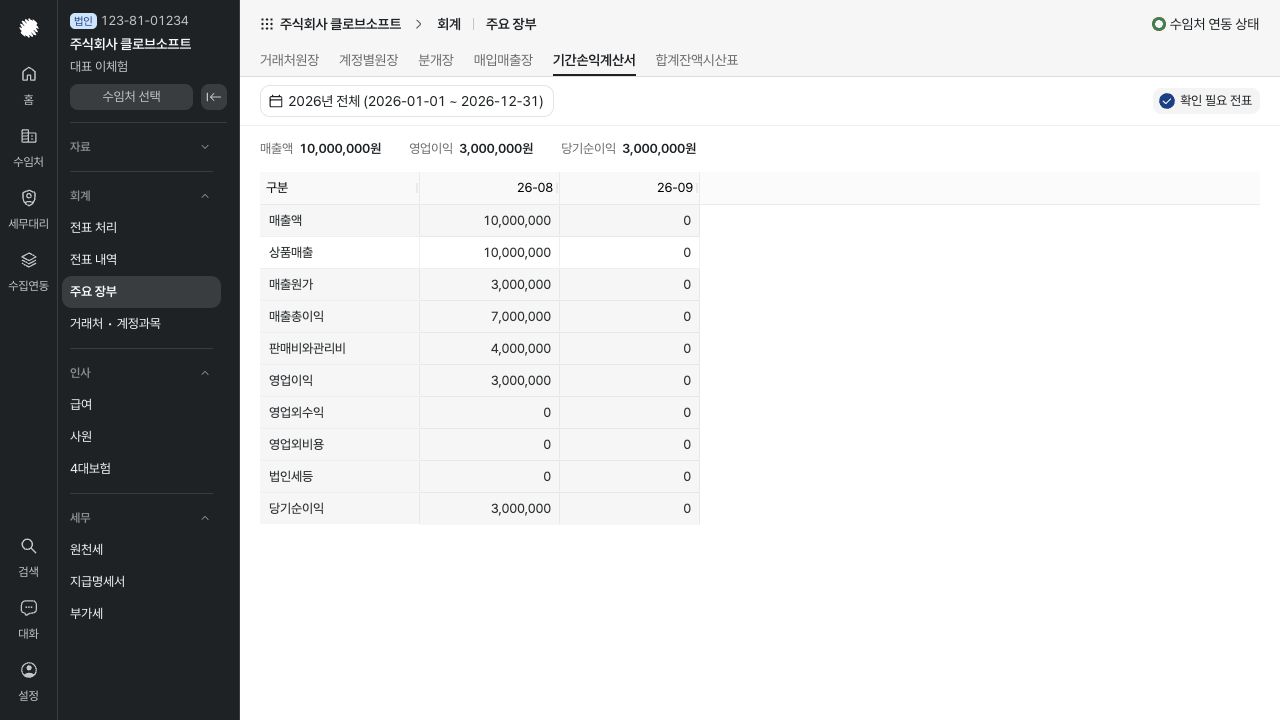Open 부가세 in the sidebar
This screenshot has height=720, width=1280.
pyautogui.click(x=141, y=614)
